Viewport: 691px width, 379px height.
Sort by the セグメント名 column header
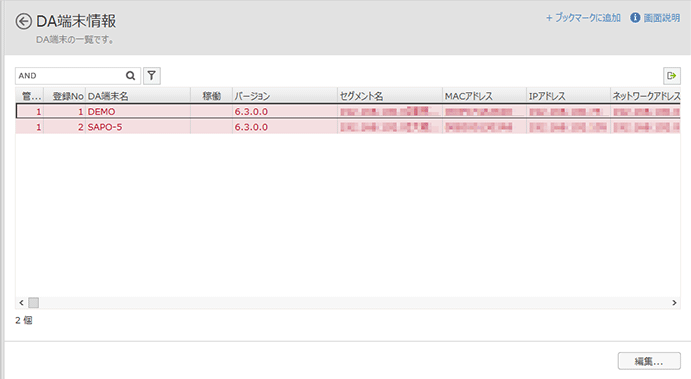[x=390, y=96]
